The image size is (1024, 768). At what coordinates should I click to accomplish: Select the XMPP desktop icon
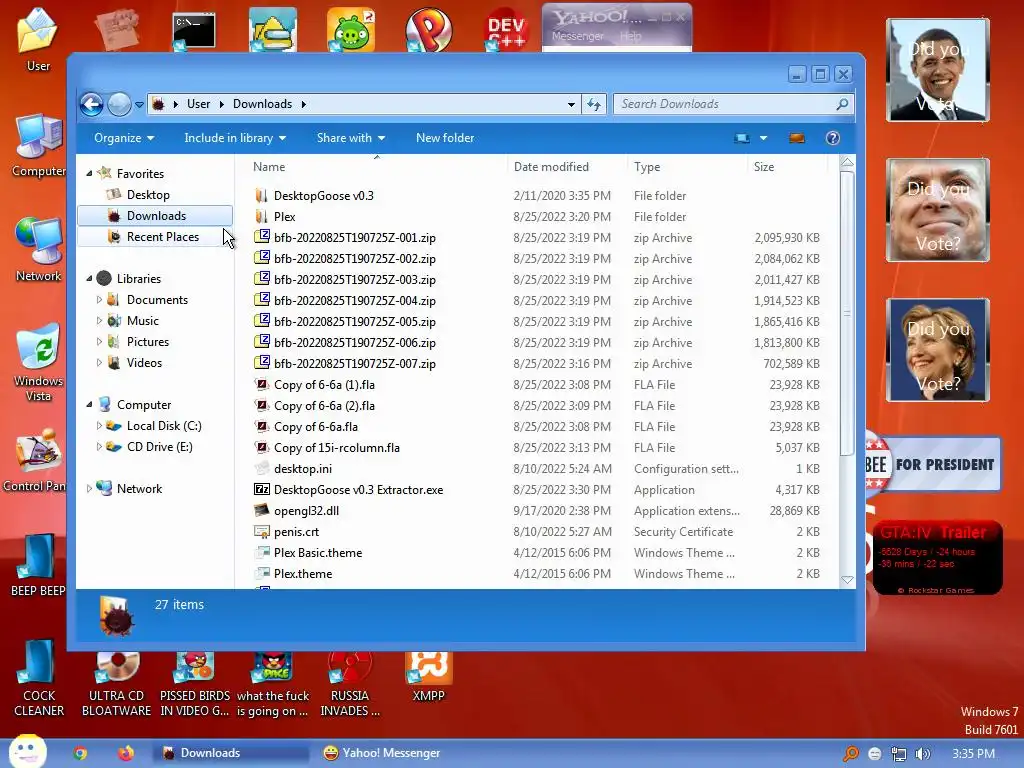coord(428,678)
